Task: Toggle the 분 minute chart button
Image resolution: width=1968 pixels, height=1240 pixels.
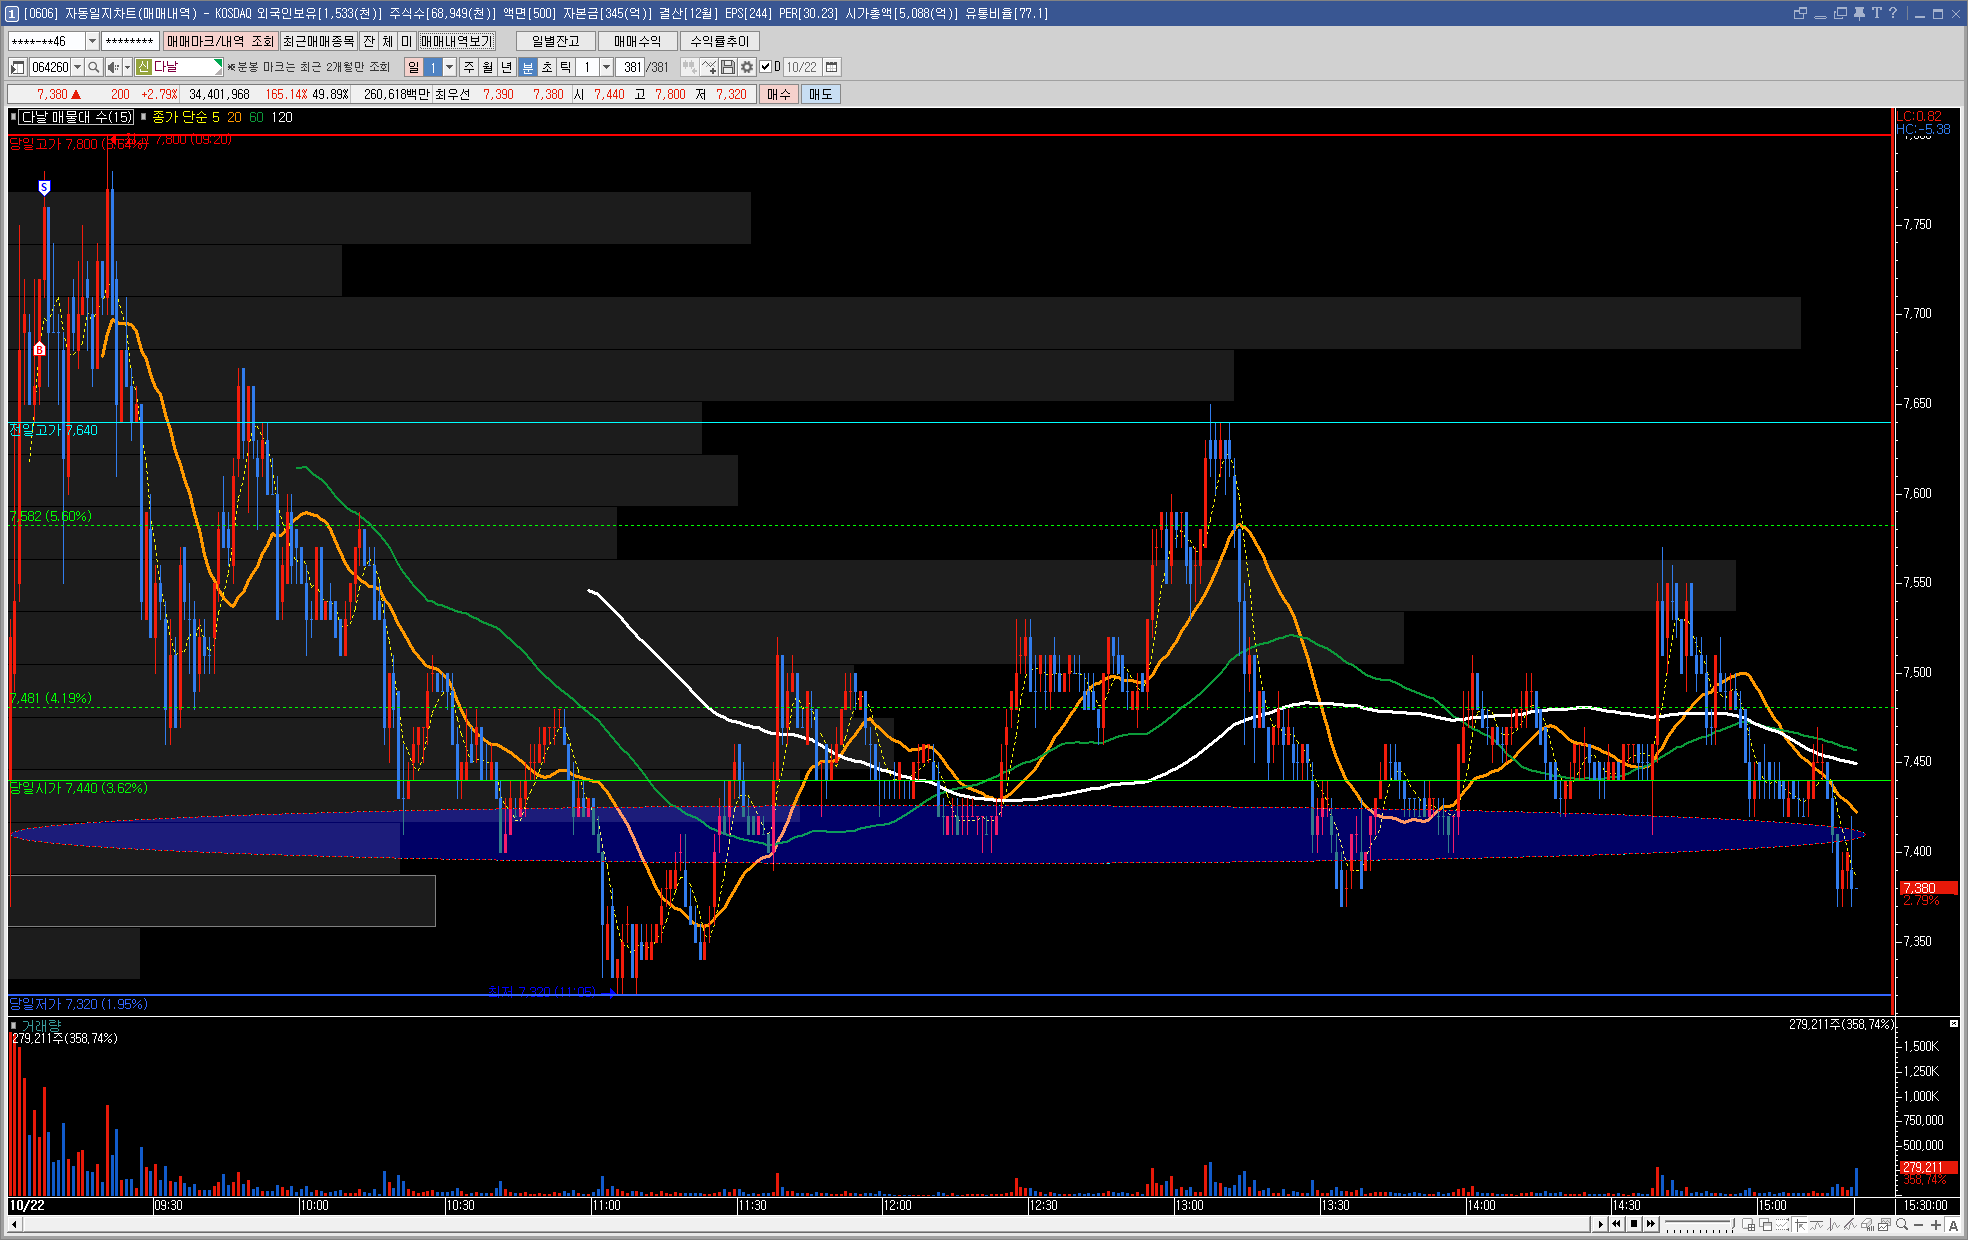Action: 528,67
